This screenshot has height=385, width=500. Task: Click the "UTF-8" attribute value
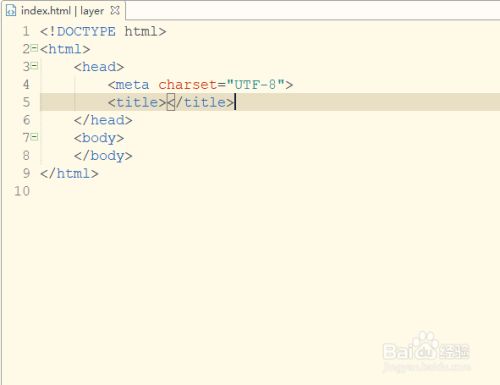256,85
